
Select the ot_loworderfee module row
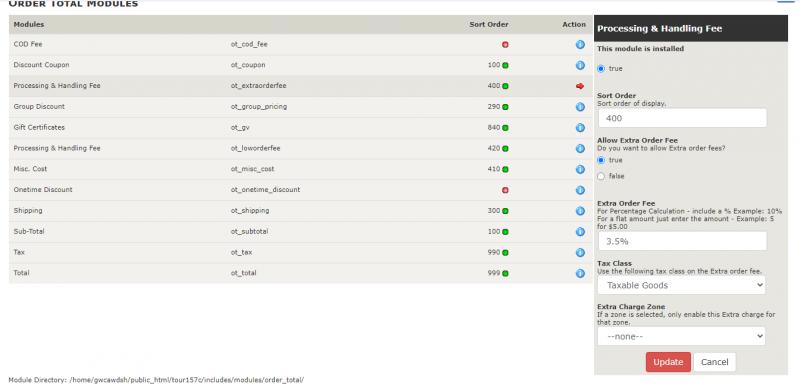[x=301, y=149]
